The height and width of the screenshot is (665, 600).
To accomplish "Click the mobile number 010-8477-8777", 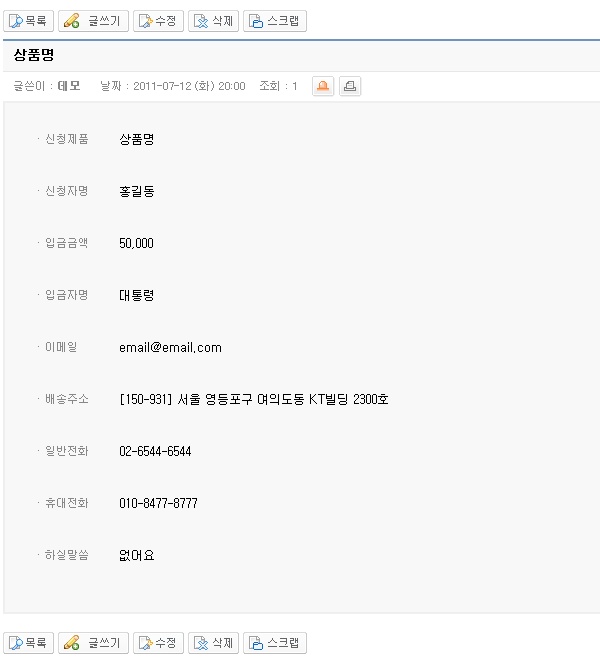I will tap(158, 503).
